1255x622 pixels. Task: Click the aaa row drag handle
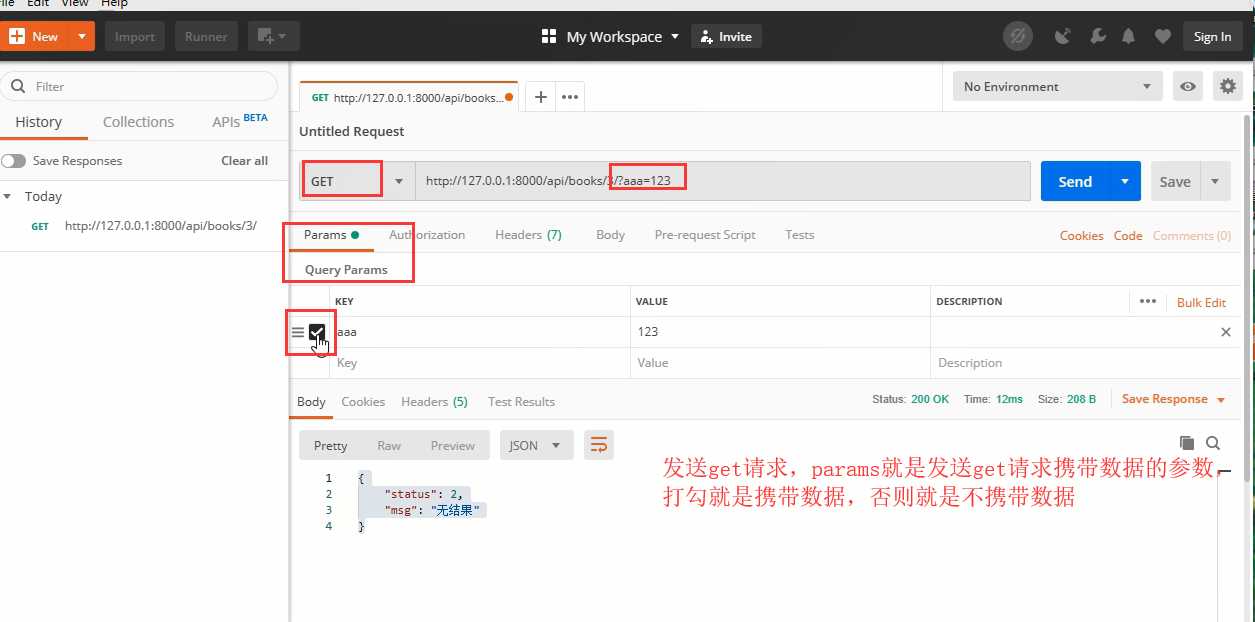pyautogui.click(x=297, y=332)
